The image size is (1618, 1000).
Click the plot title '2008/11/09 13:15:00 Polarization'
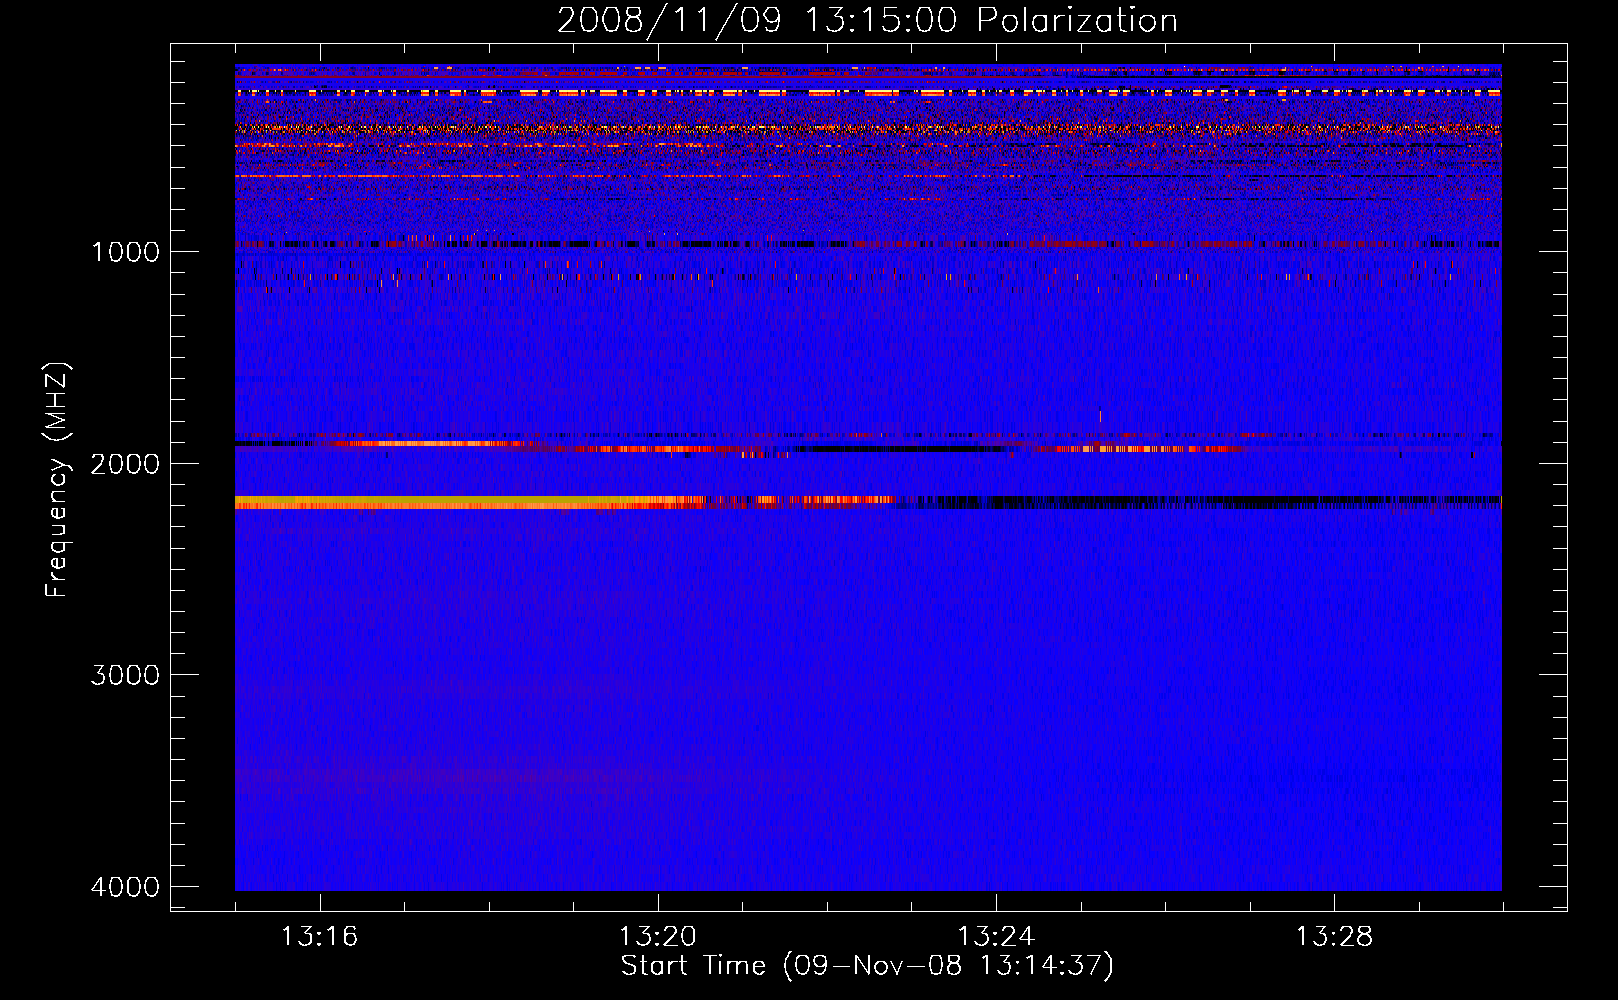tap(867, 21)
